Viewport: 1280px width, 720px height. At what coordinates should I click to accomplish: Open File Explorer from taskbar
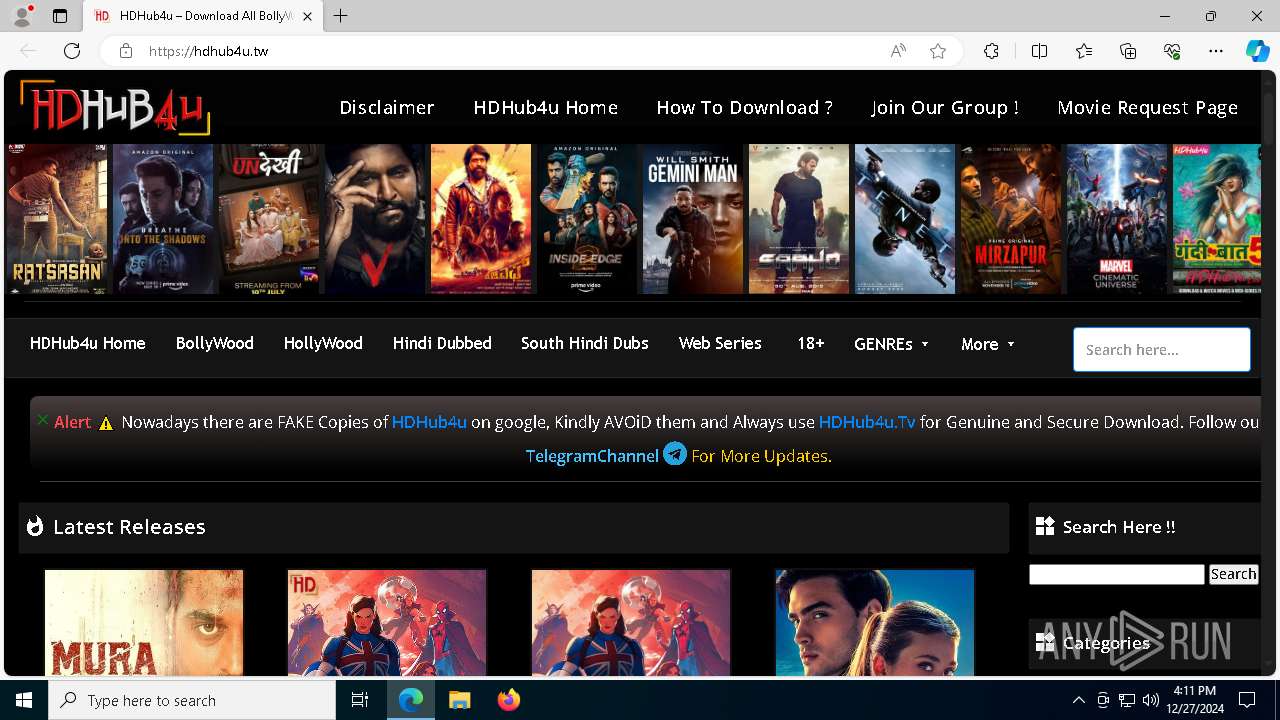point(459,700)
